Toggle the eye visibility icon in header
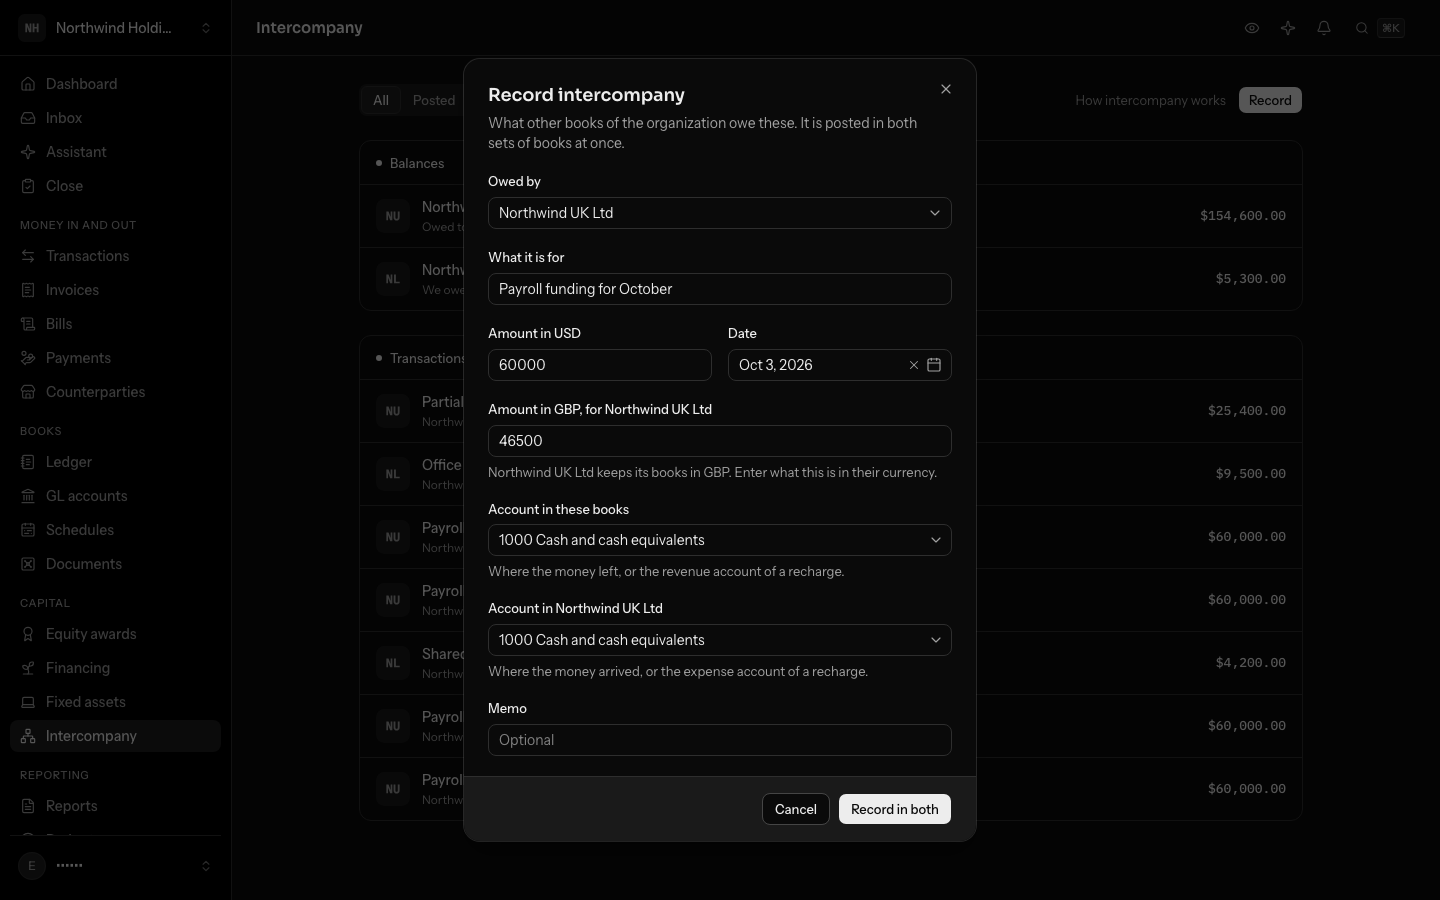Viewport: 1440px width, 900px height. [x=1252, y=28]
